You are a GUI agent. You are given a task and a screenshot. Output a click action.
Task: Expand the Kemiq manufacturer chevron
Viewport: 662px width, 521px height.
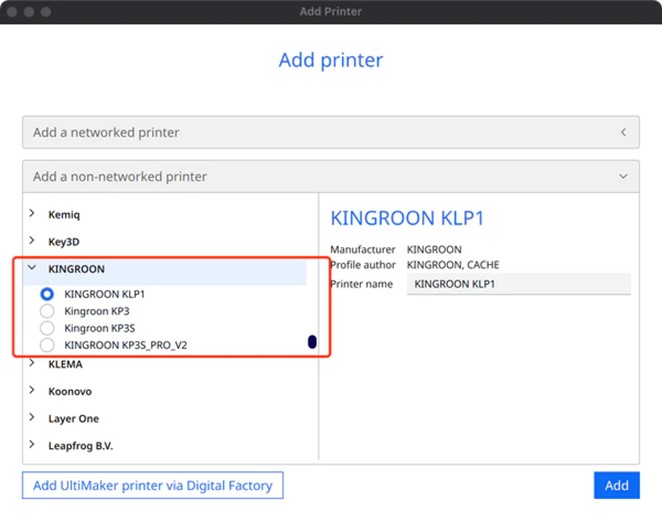(x=32, y=213)
